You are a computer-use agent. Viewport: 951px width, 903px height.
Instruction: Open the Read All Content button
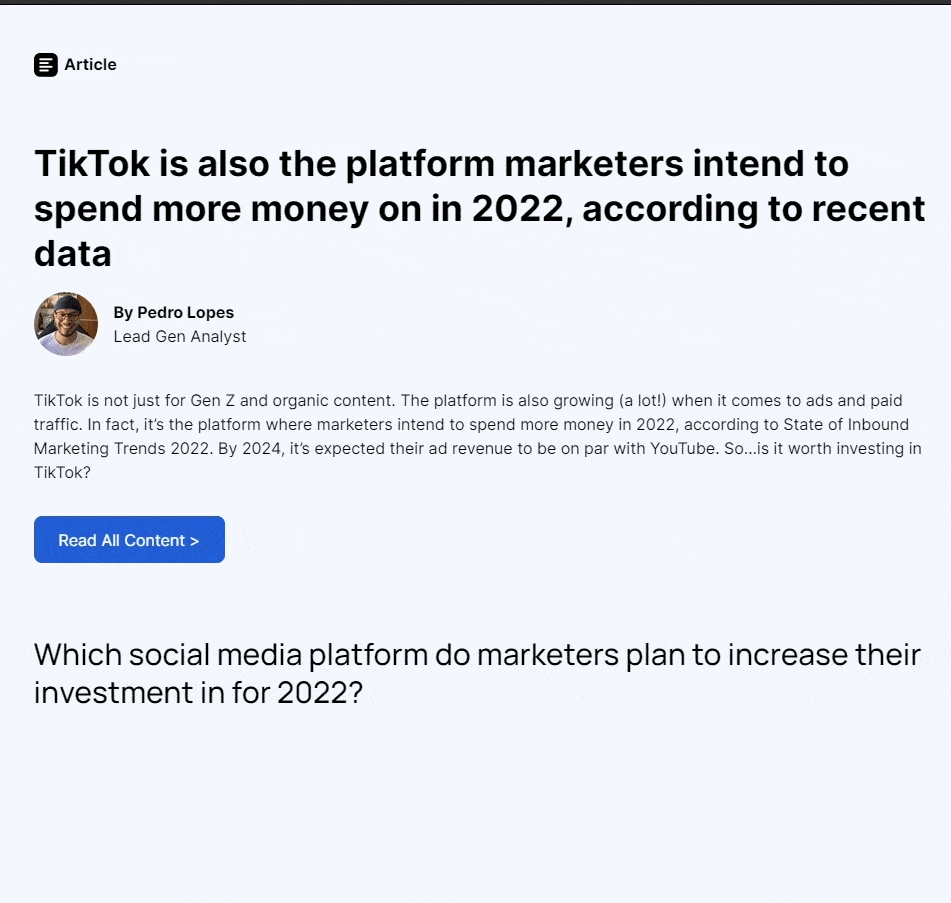pos(129,539)
